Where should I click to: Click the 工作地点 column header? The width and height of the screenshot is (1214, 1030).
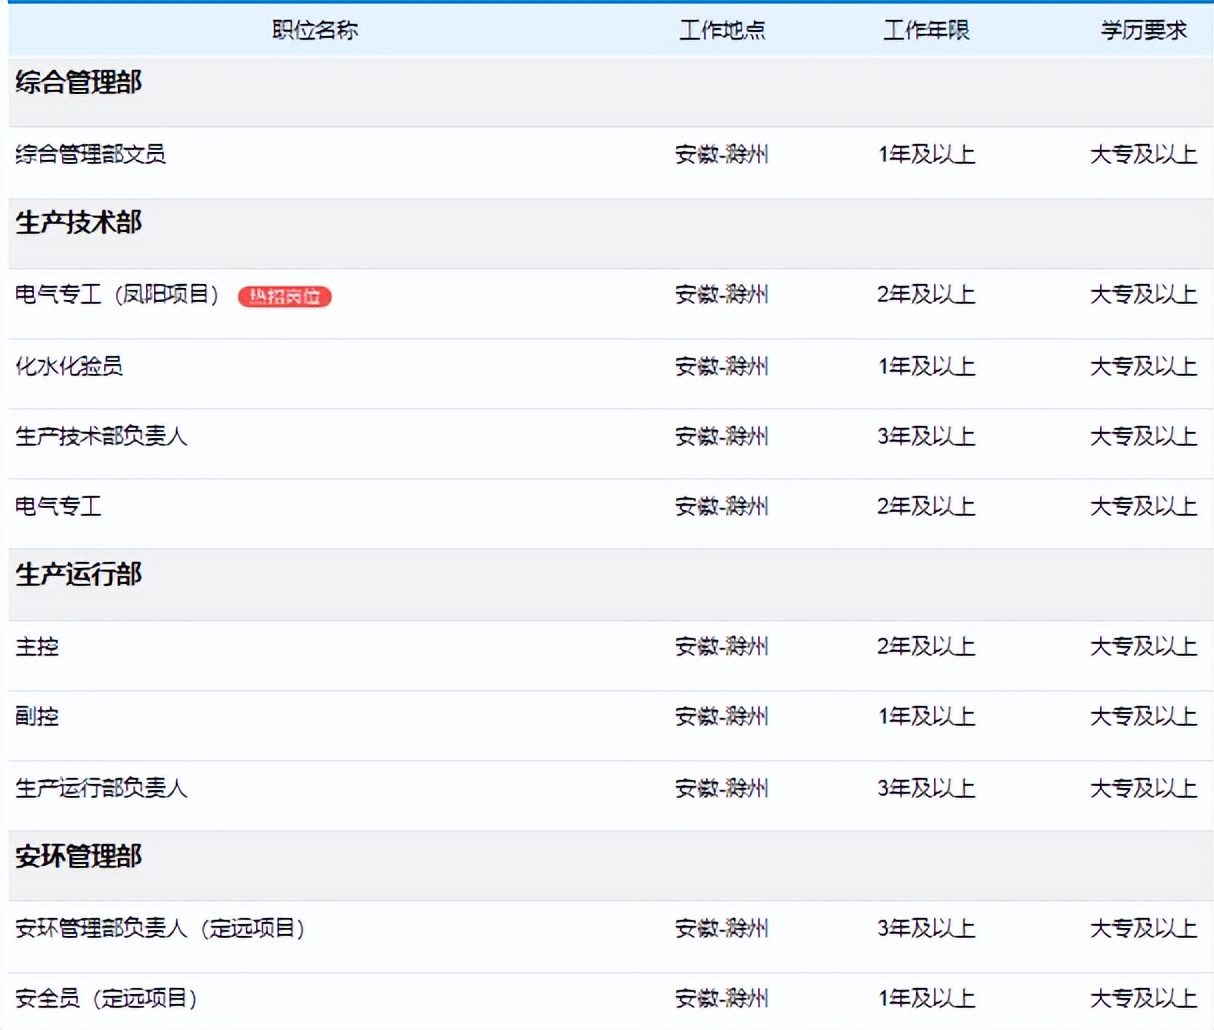click(722, 30)
